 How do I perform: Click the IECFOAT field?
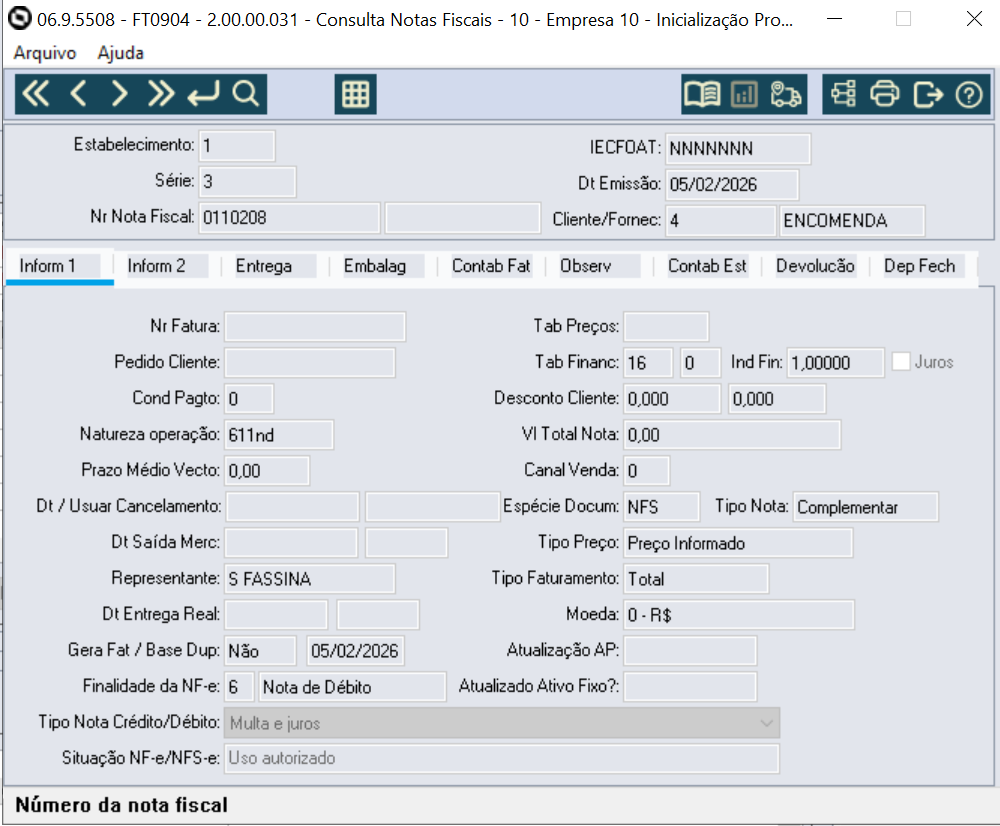coord(738,149)
